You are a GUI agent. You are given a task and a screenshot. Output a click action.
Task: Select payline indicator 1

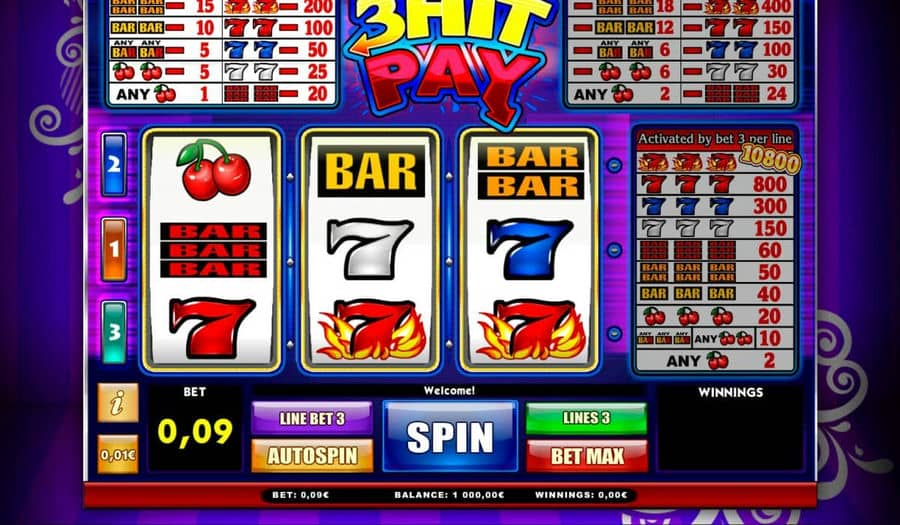pos(114,249)
